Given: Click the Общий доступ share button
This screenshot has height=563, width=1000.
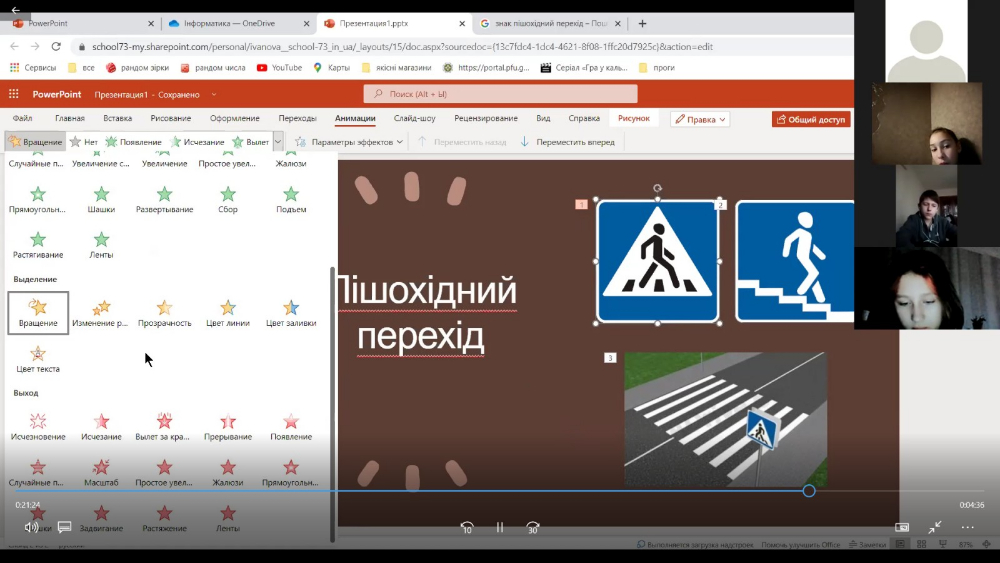Looking at the screenshot, I should click(811, 119).
